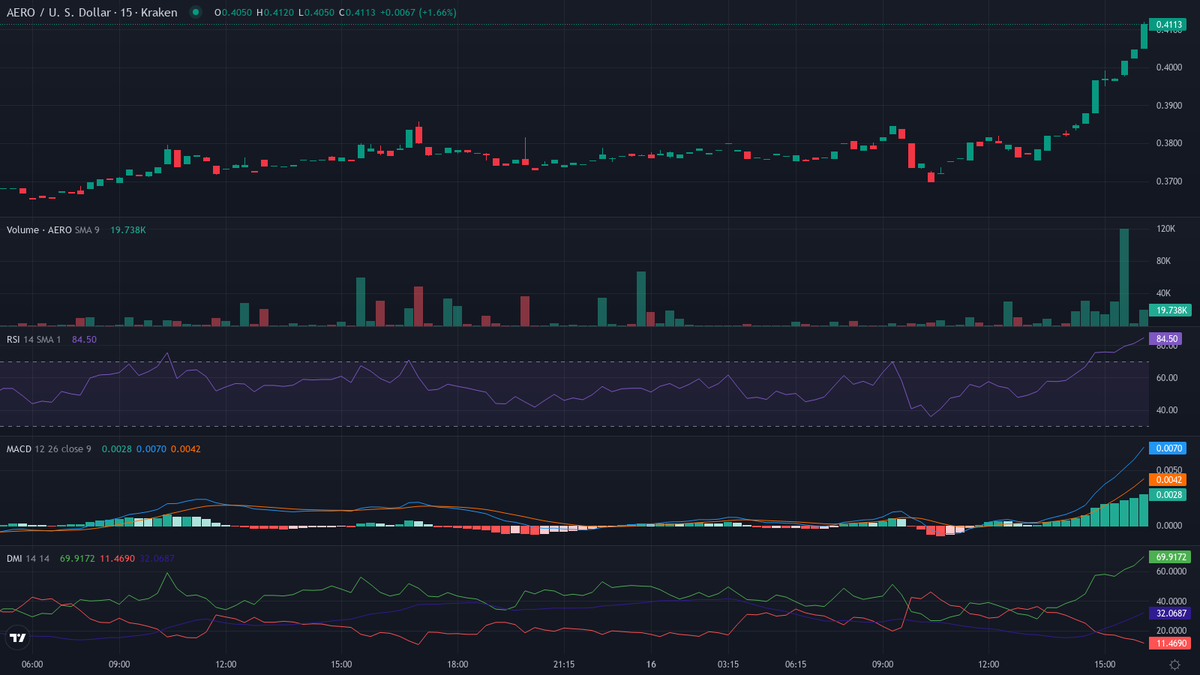Click the 0.0050 MACD axis label
The image size is (1200, 675).
pyautogui.click(x=1169, y=468)
